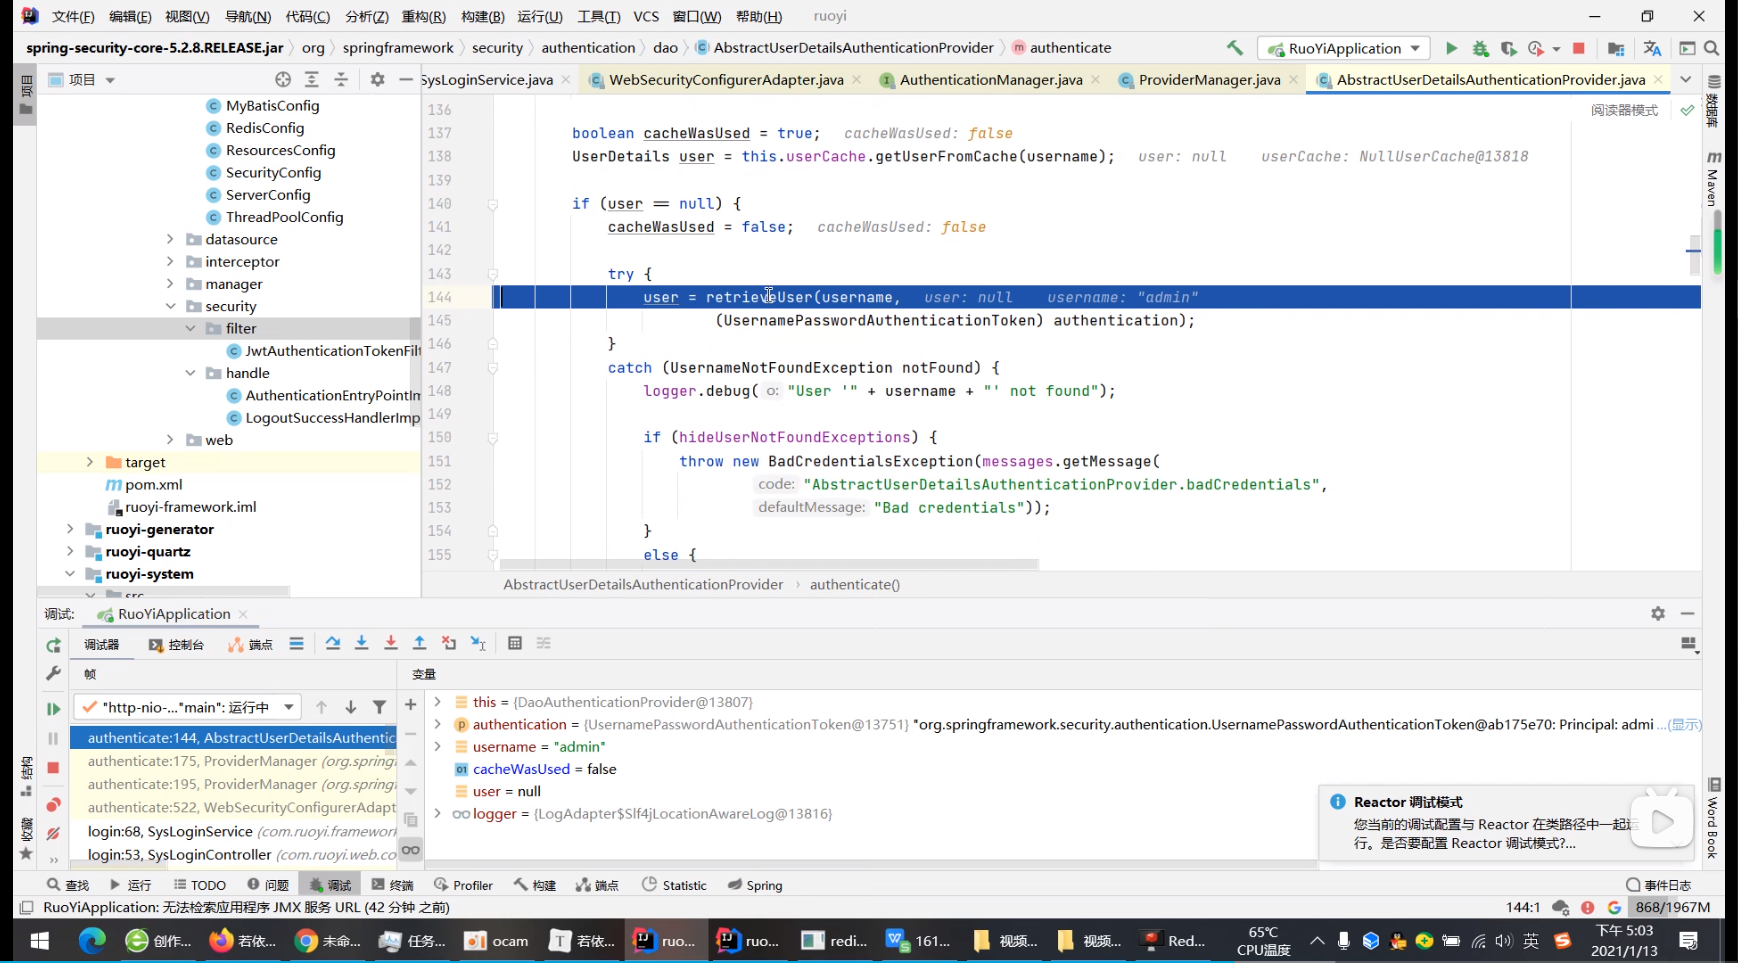The image size is (1738, 963).
Task: Open Profiler tool window
Action: [463, 885]
